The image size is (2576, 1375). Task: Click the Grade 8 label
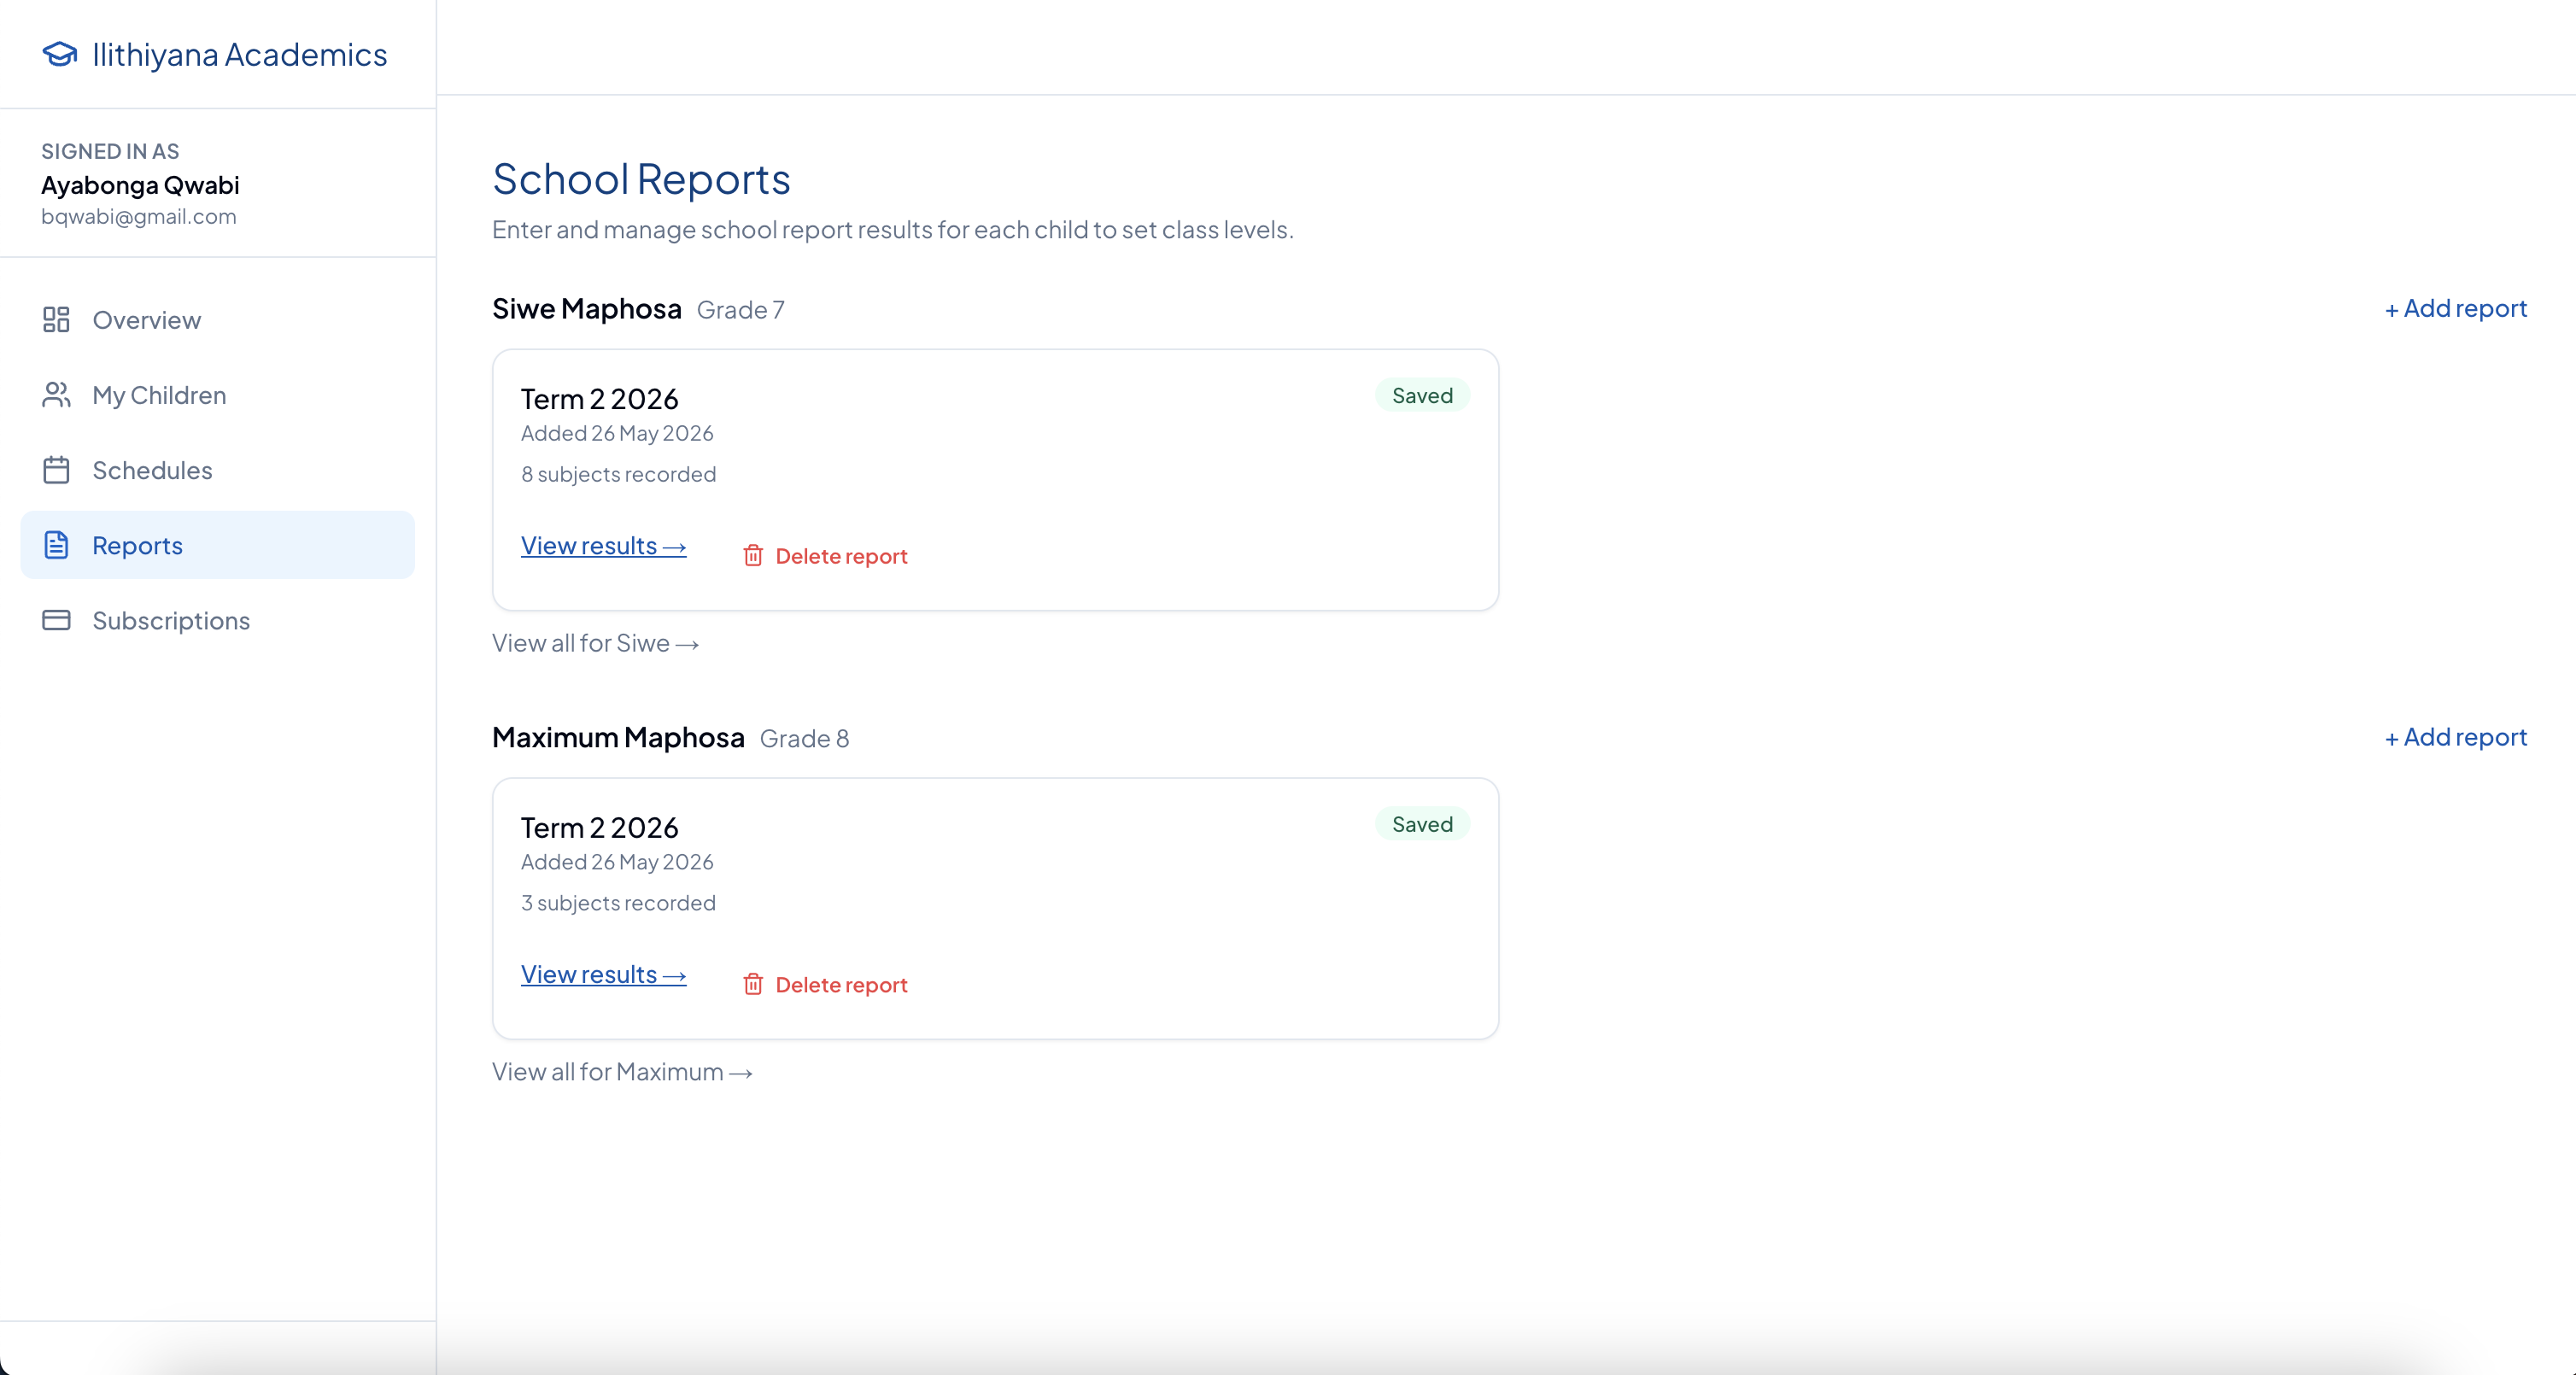coord(804,739)
